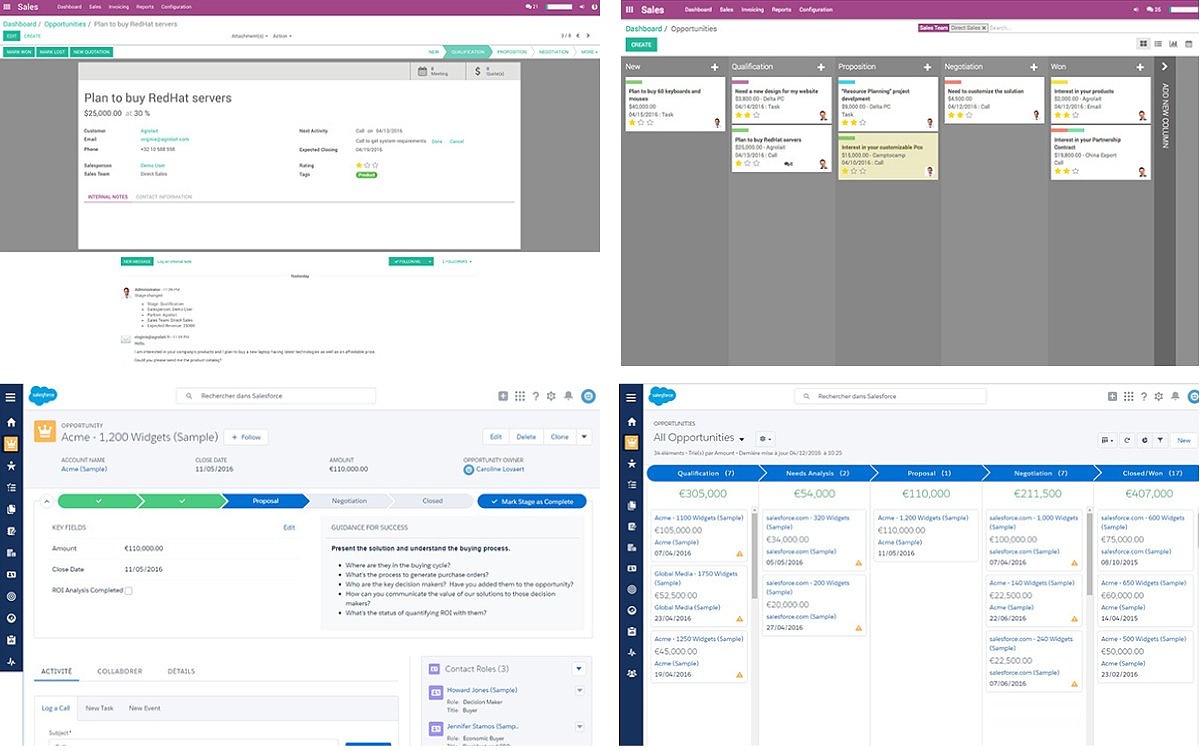Click the Done link for the next activity
Viewport: 1200px width, 751px height.
pos(436,141)
